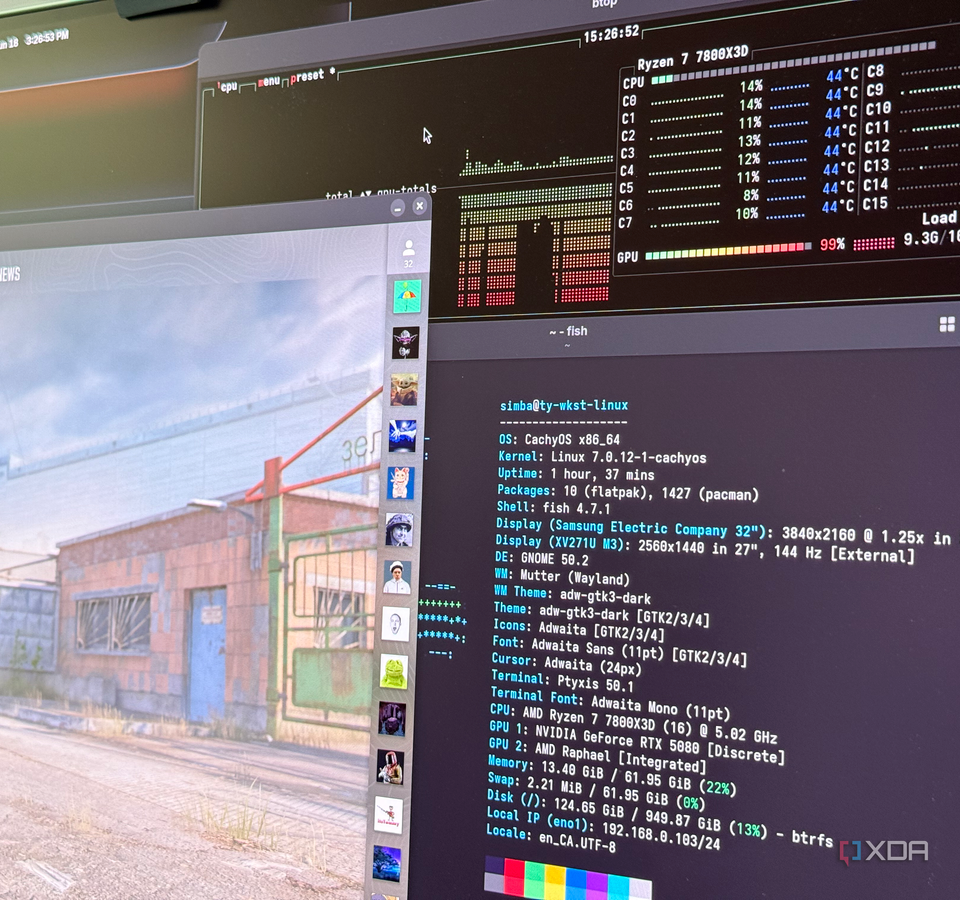
Task: Click the btop 'cpu' toggle label
Action: coord(228,86)
